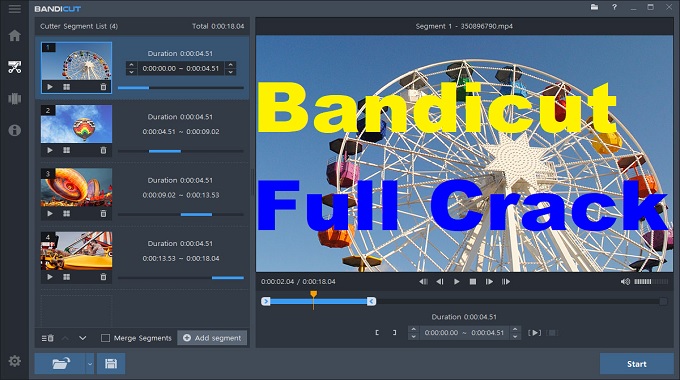Screen dimensions: 680x380
Task: Split segment 4 with grid icon
Action: pos(66,277)
